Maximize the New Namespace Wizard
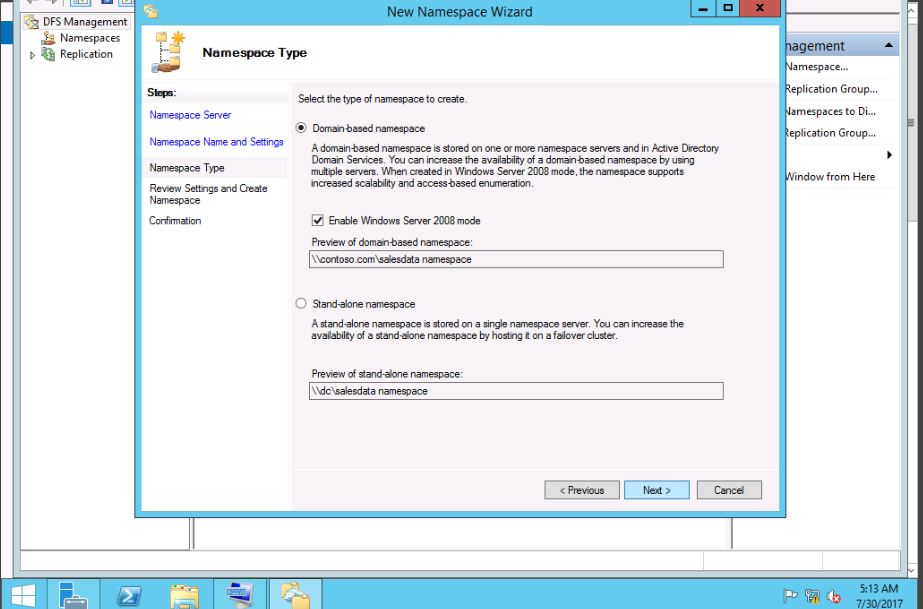The width and height of the screenshot is (923, 609). 728,8
